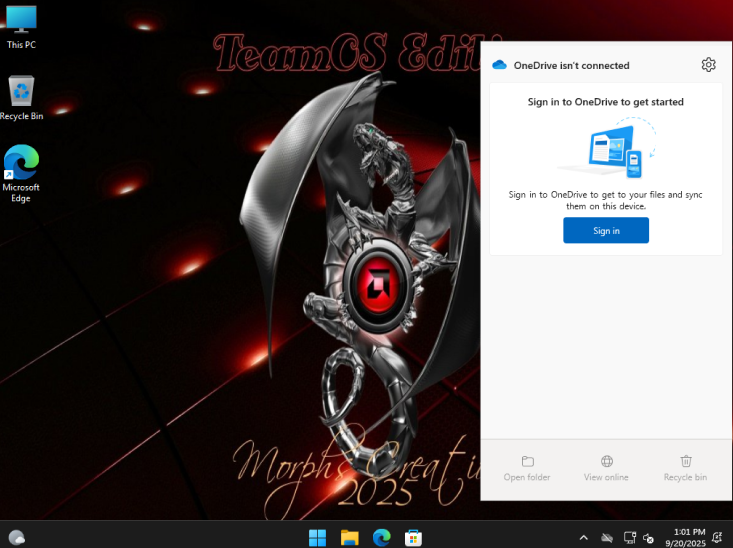Click View online in OneDrive panel
The height and width of the screenshot is (548, 733).
point(606,469)
